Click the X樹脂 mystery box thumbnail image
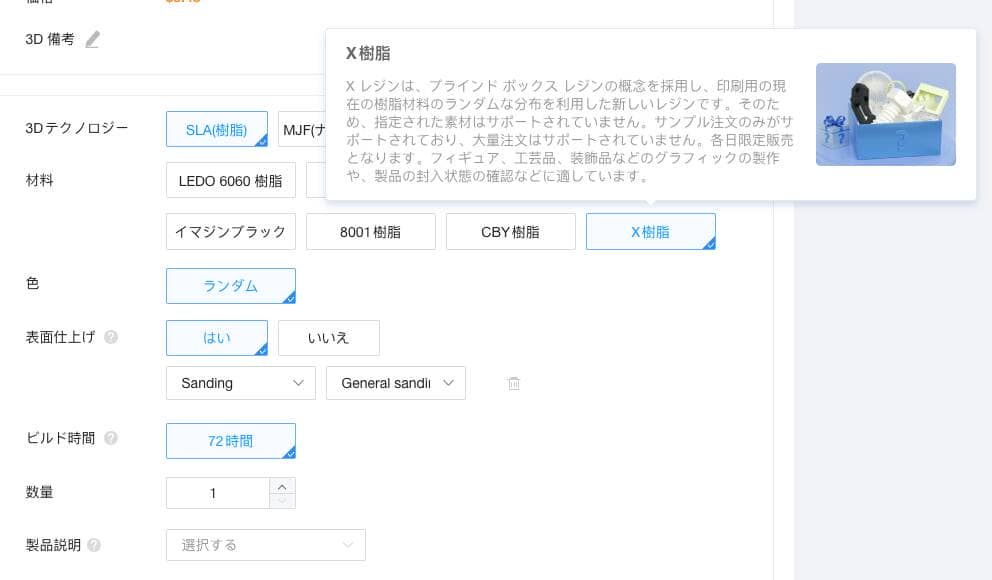 coord(885,114)
